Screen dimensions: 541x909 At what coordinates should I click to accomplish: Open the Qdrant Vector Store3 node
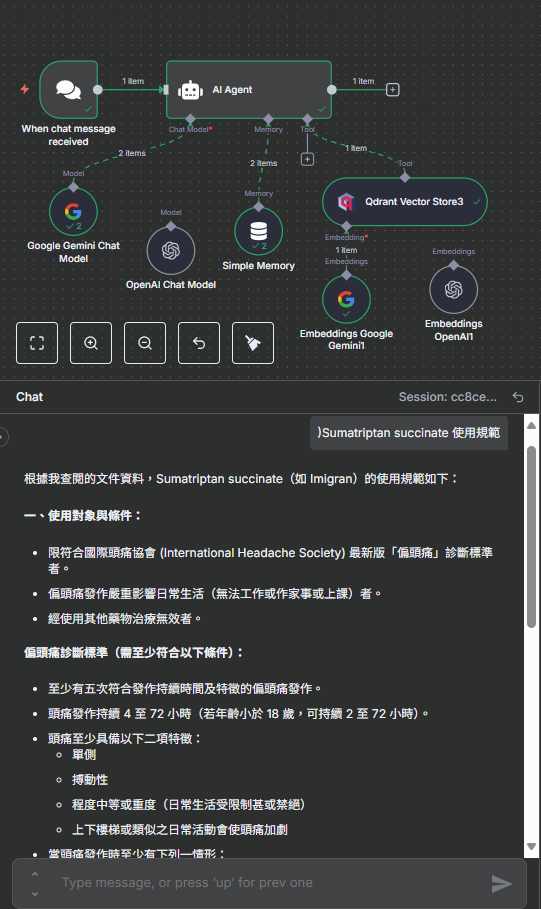pos(405,202)
